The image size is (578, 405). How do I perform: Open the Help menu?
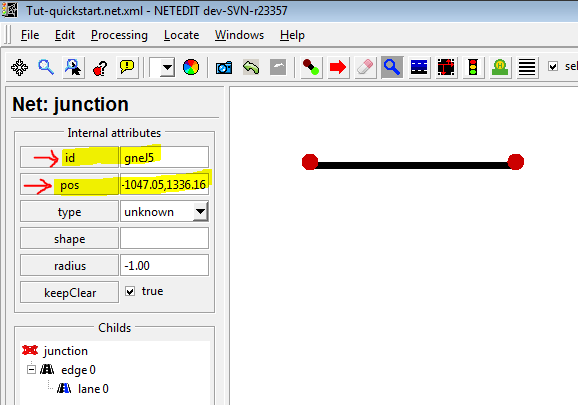coord(292,35)
